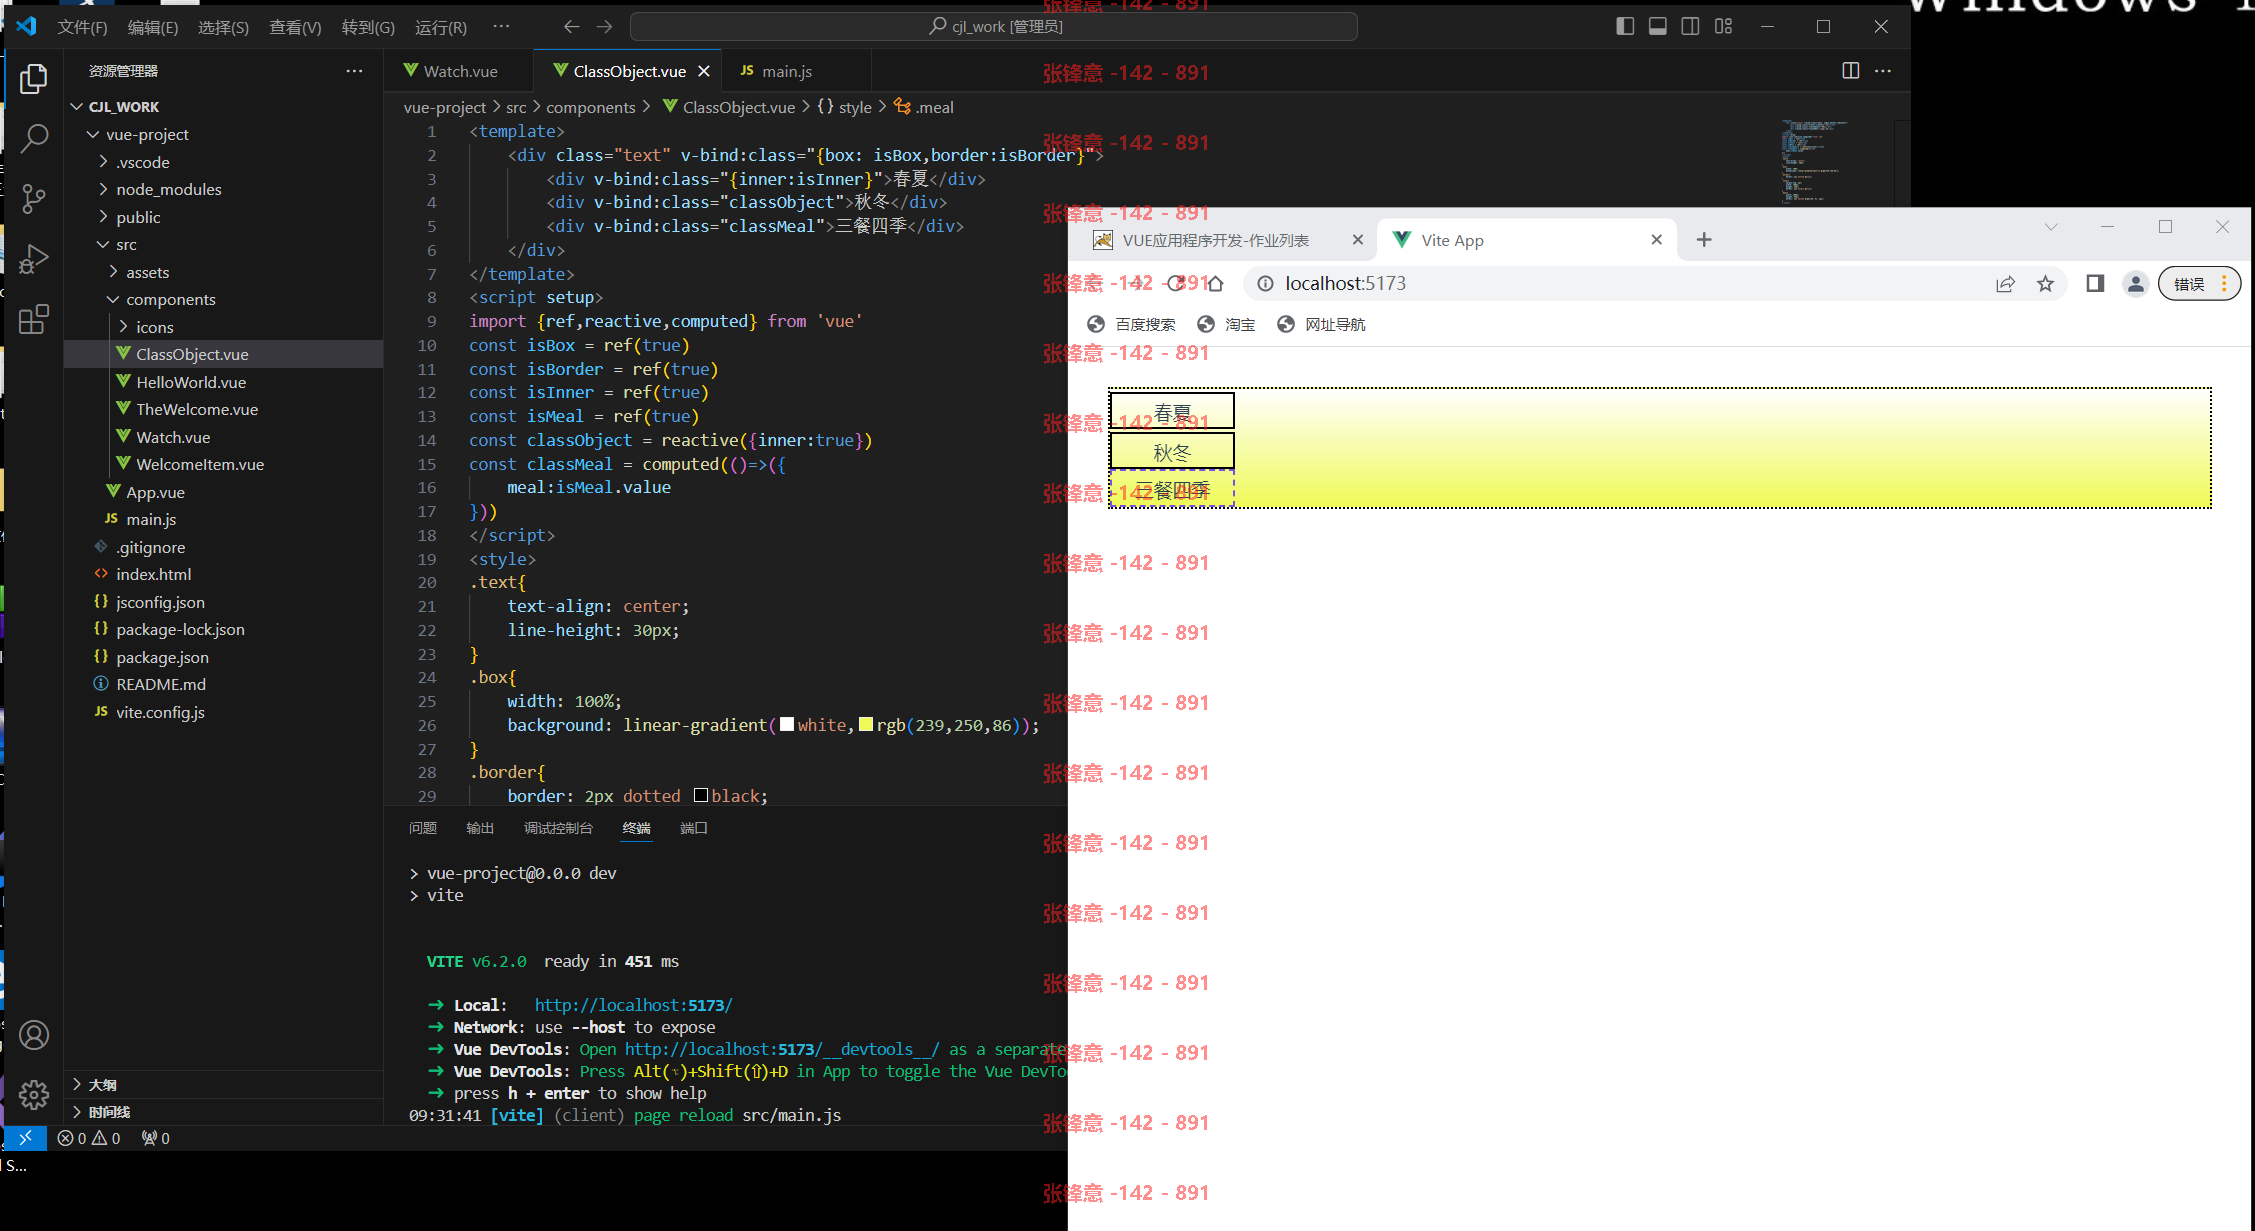The height and width of the screenshot is (1231, 2255).
Task: Open editor more actions ellipsis
Action: point(1883,70)
